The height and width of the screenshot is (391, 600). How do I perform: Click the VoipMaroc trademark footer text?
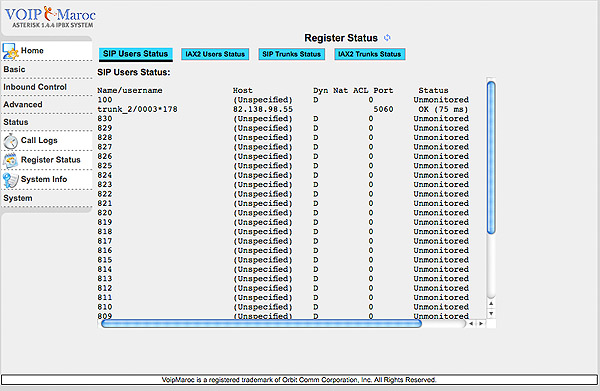tap(299, 380)
